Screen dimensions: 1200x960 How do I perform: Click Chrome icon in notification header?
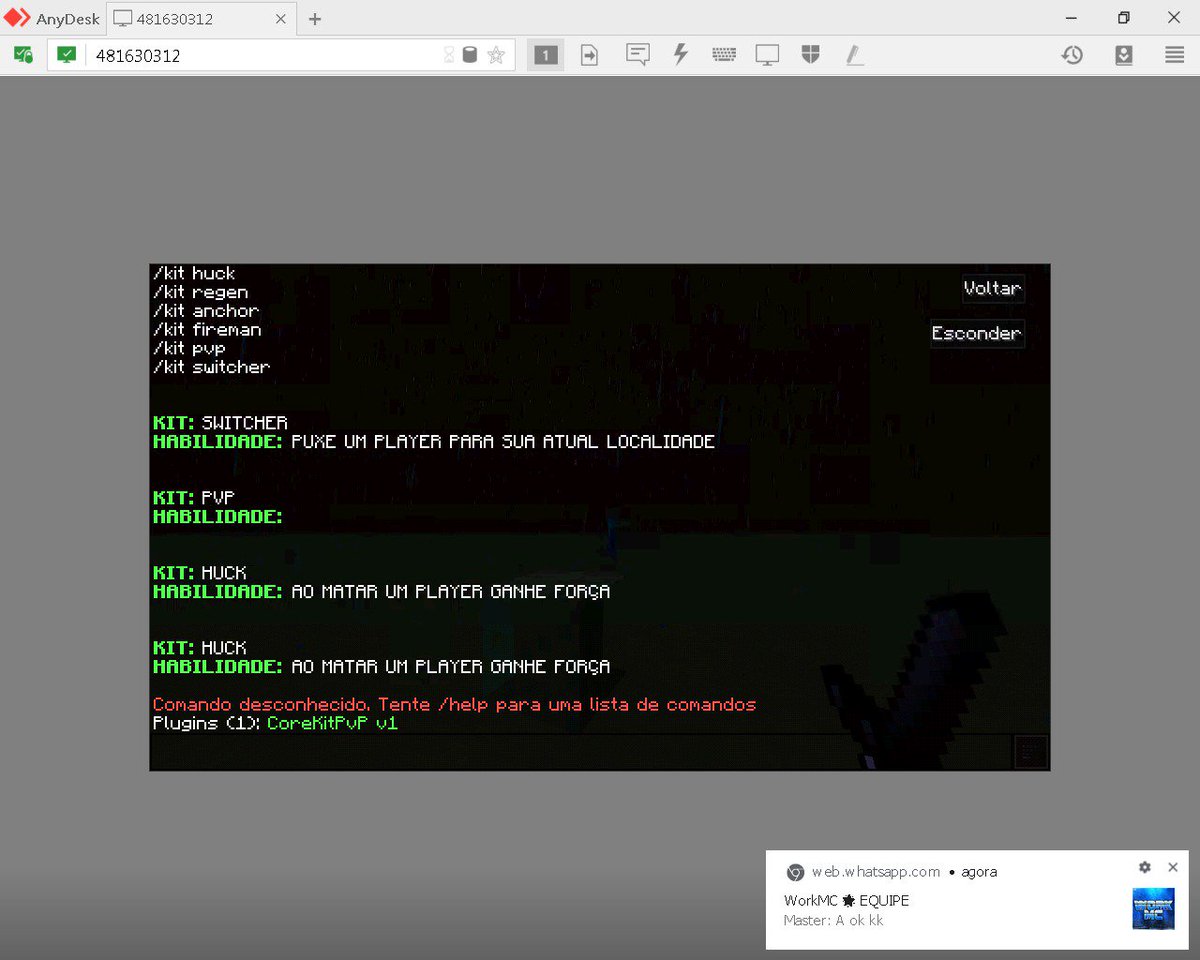[795, 872]
